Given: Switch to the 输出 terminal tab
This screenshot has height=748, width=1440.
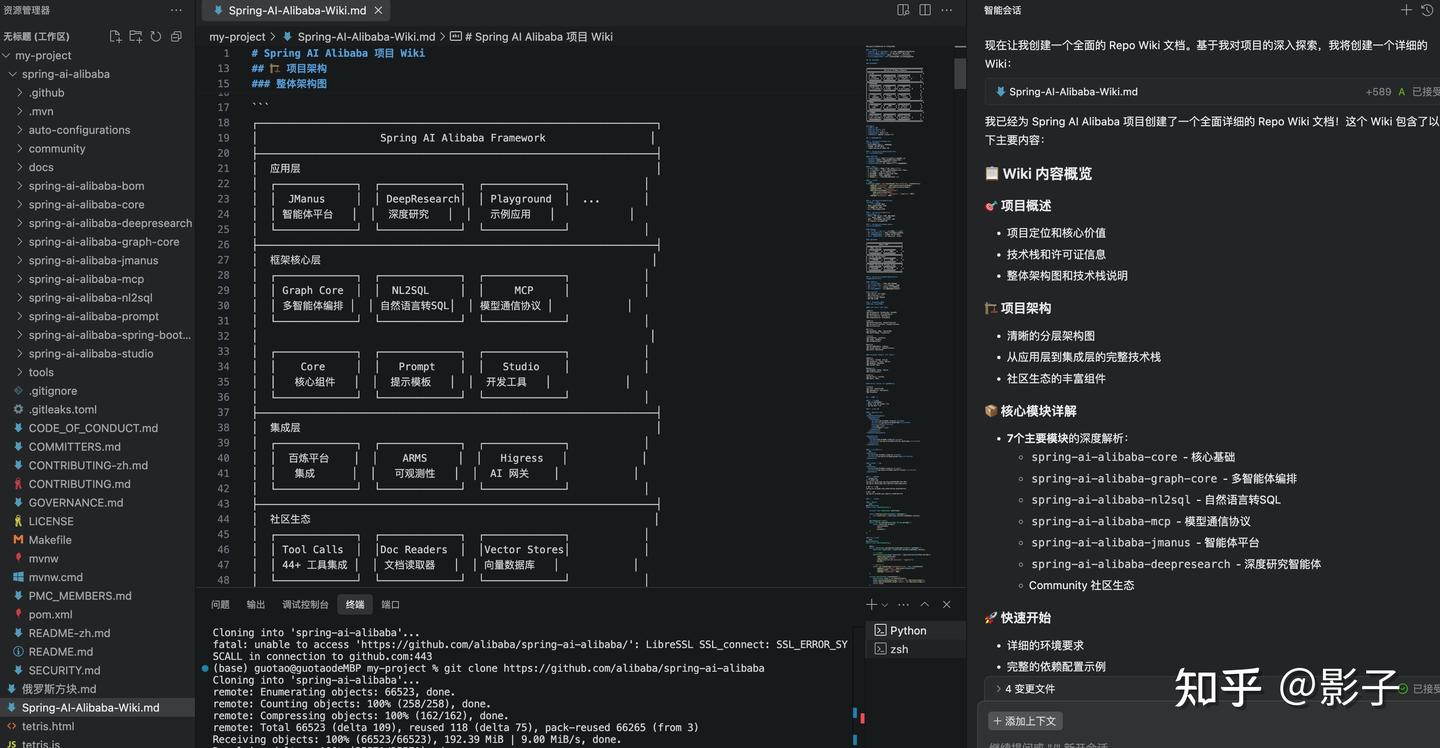Looking at the screenshot, I should (255, 604).
